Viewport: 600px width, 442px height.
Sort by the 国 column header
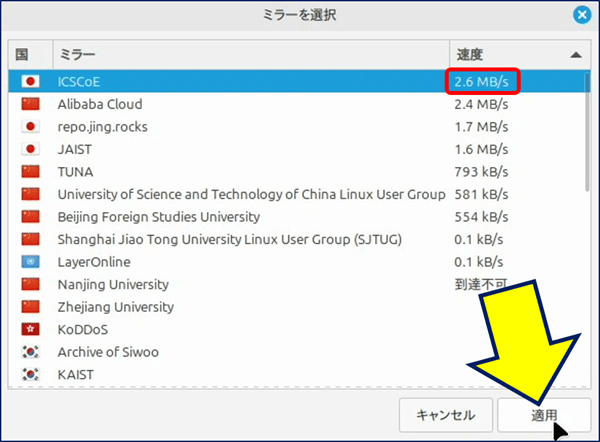coord(30,55)
